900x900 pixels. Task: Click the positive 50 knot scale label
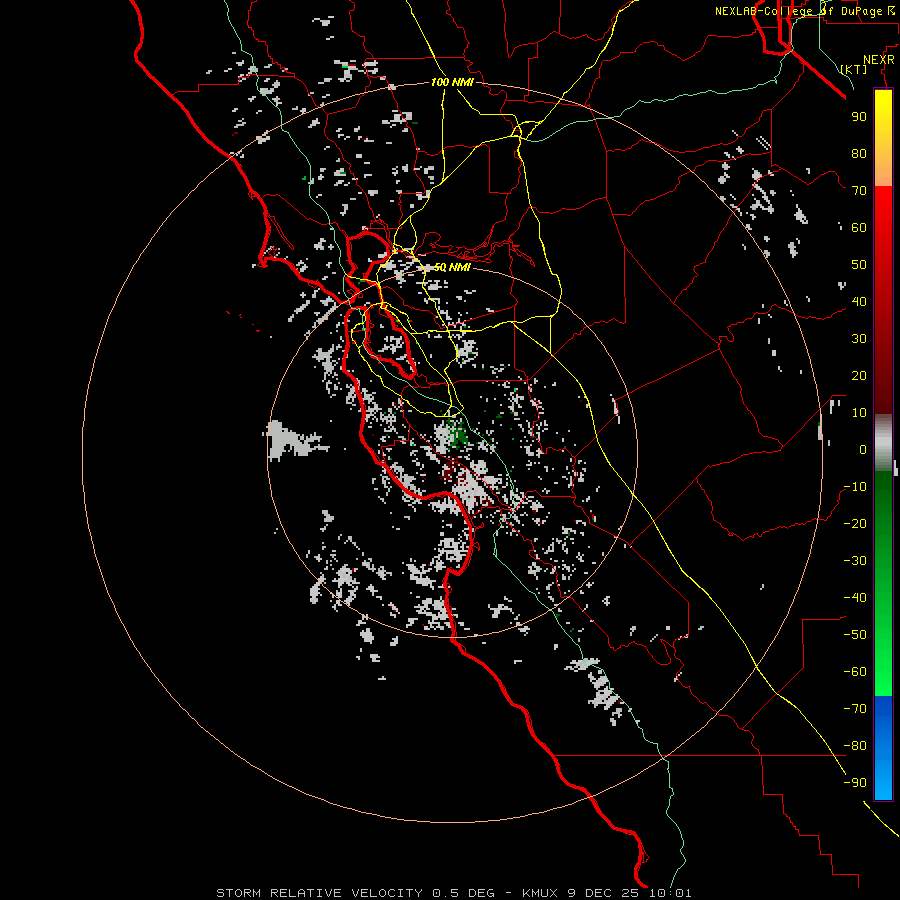click(859, 265)
